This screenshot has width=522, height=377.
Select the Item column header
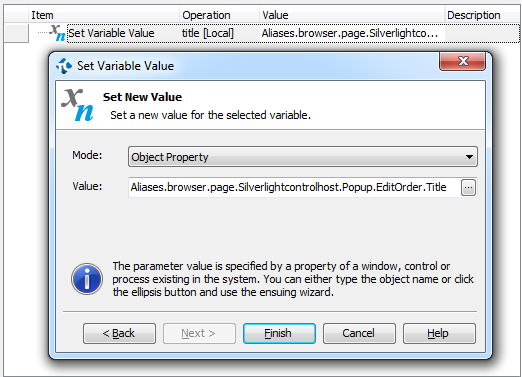pyautogui.click(x=104, y=15)
